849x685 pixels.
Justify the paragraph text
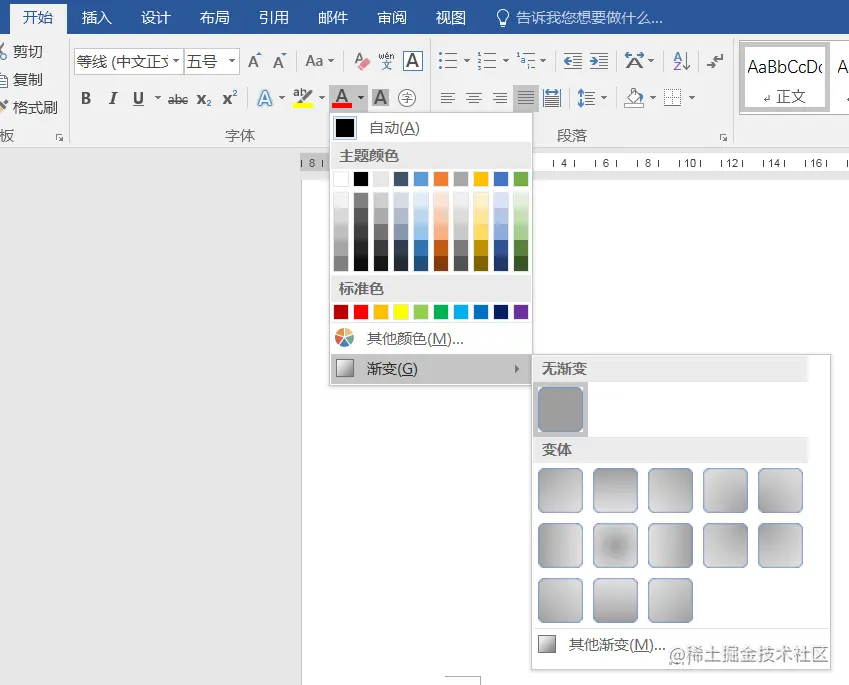pyautogui.click(x=526, y=98)
